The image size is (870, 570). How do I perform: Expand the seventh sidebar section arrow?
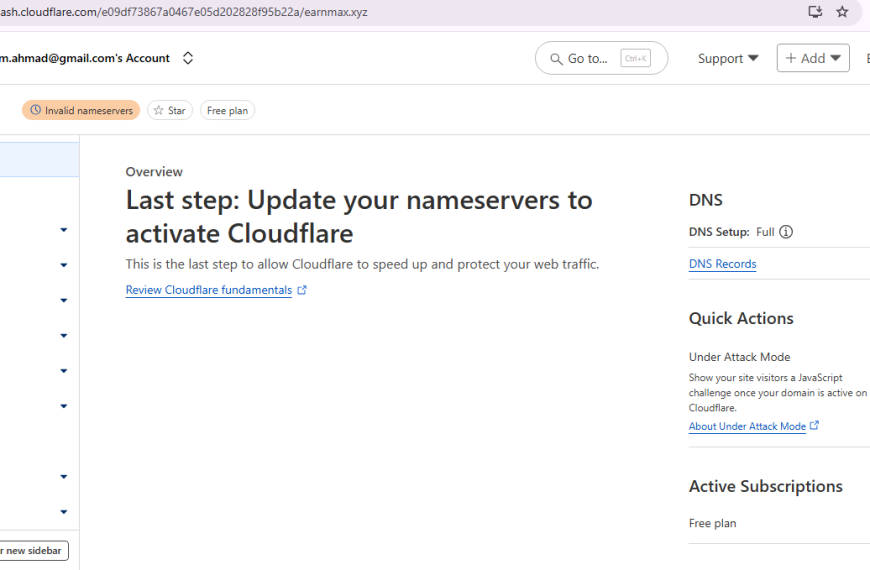click(64, 477)
